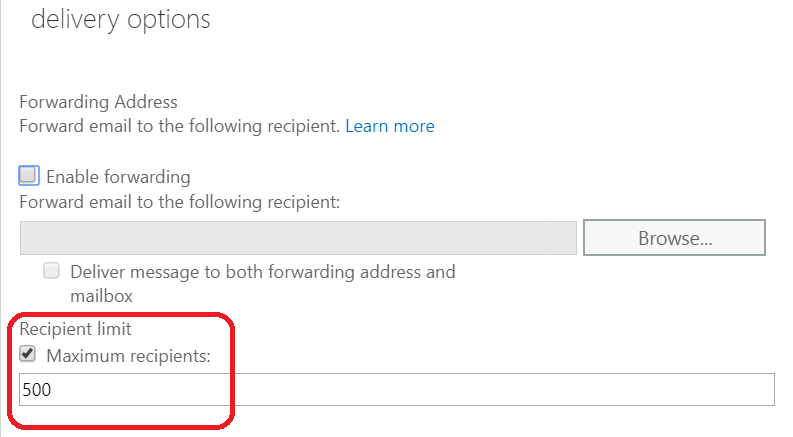This screenshot has height=437, width=793.
Task: Tick the Enable forwarding checkbox
Action: tap(28, 176)
